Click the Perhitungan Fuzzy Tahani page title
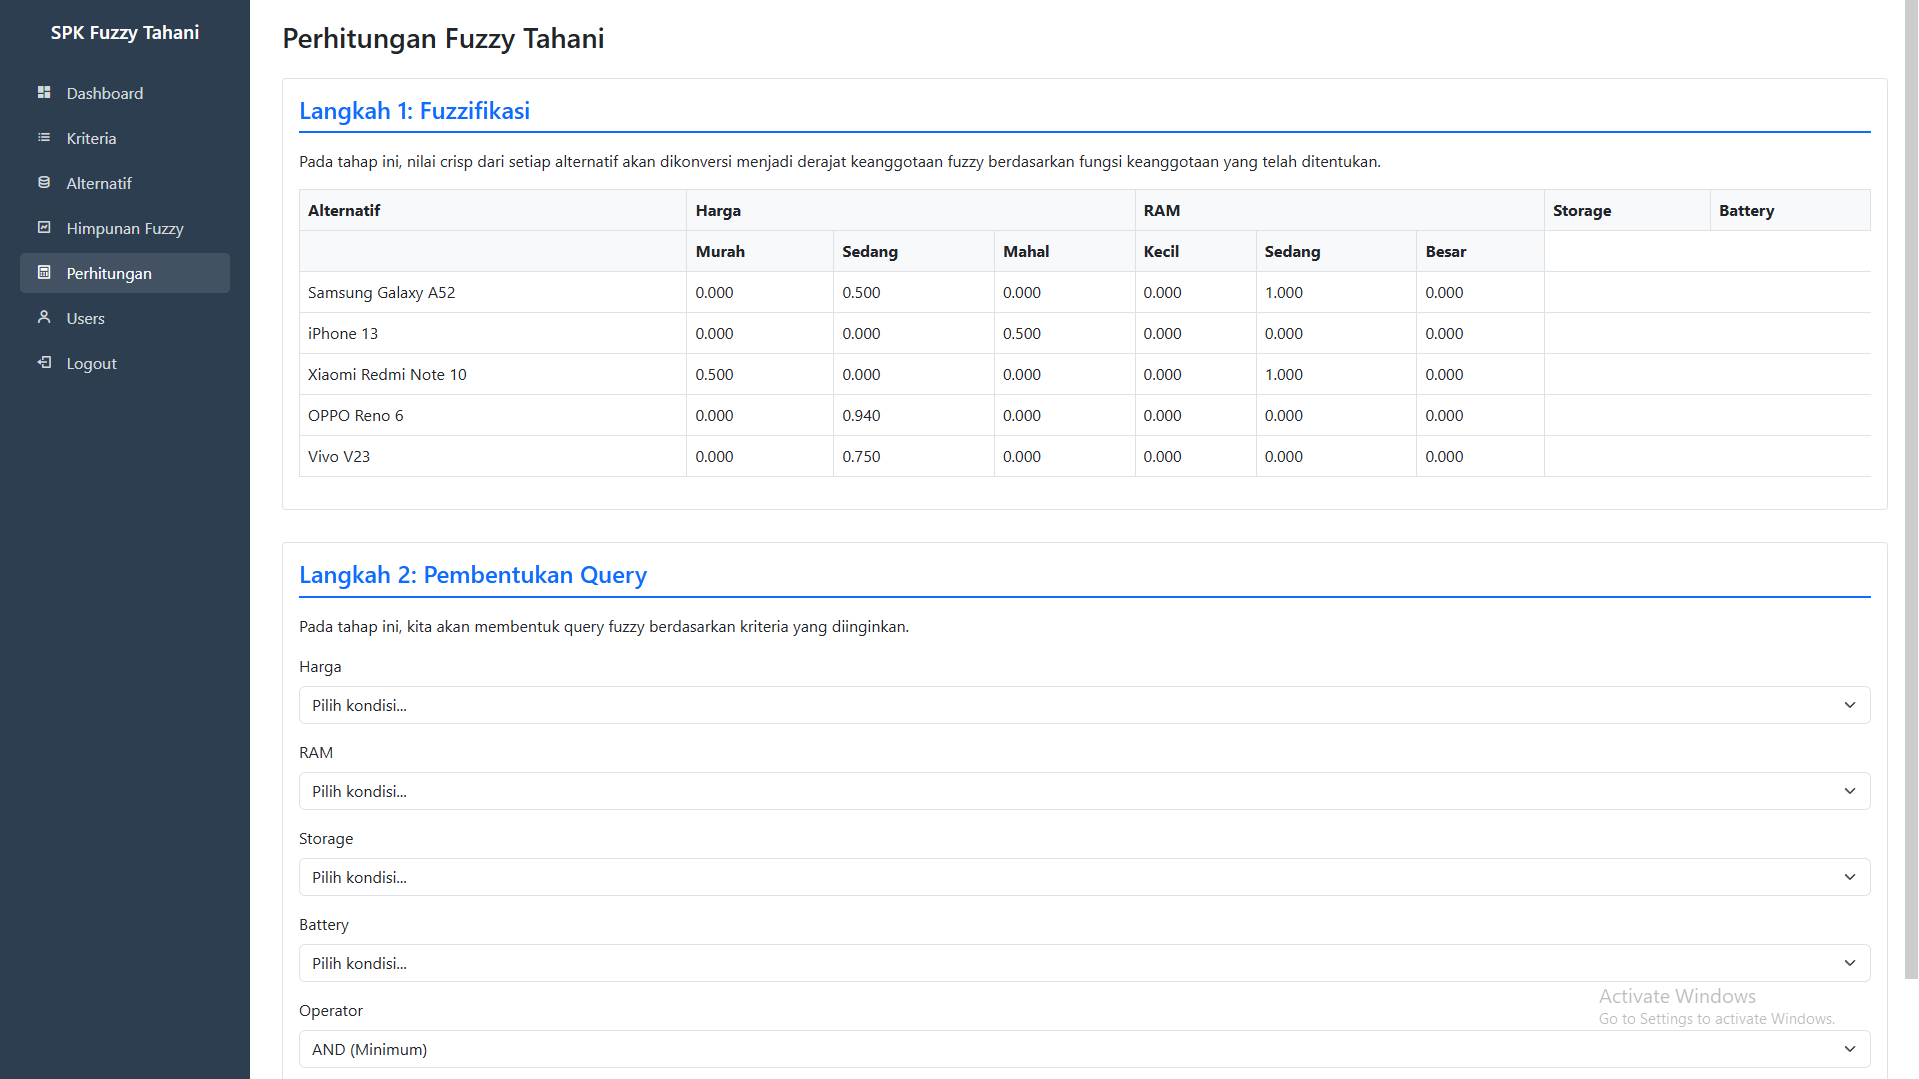This screenshot has width=1919, height=1079. [x=443, y=38]
